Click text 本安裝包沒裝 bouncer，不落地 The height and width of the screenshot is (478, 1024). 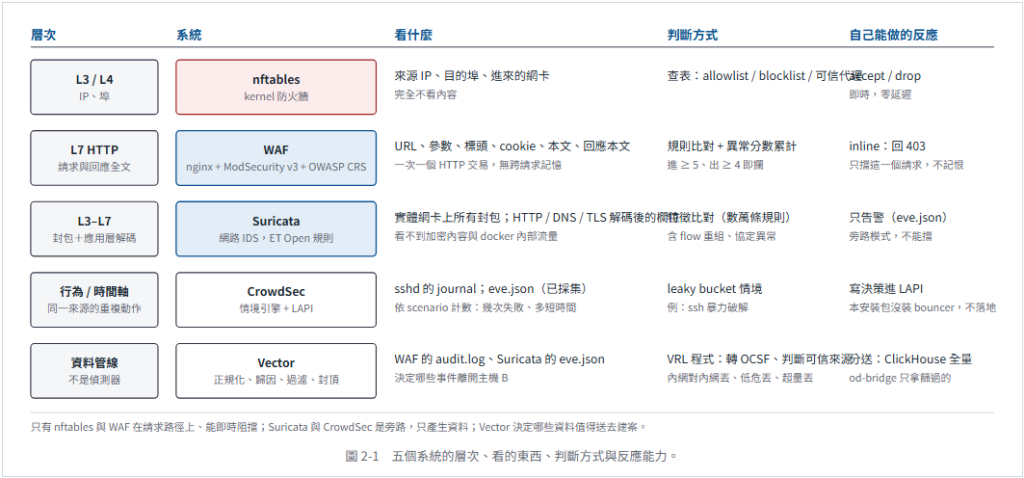(x=922, y=307)
